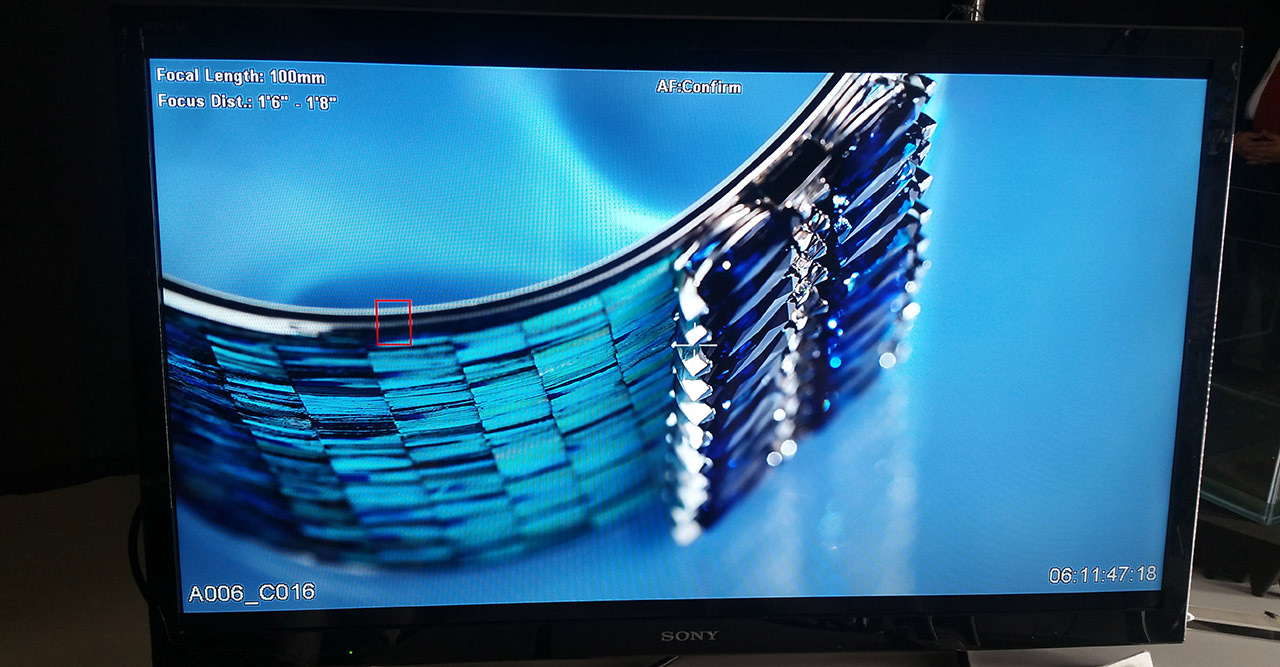Click the white center crosshair marker
Image resolution: width=1280 pixels, height=667 pixels.
694,345
